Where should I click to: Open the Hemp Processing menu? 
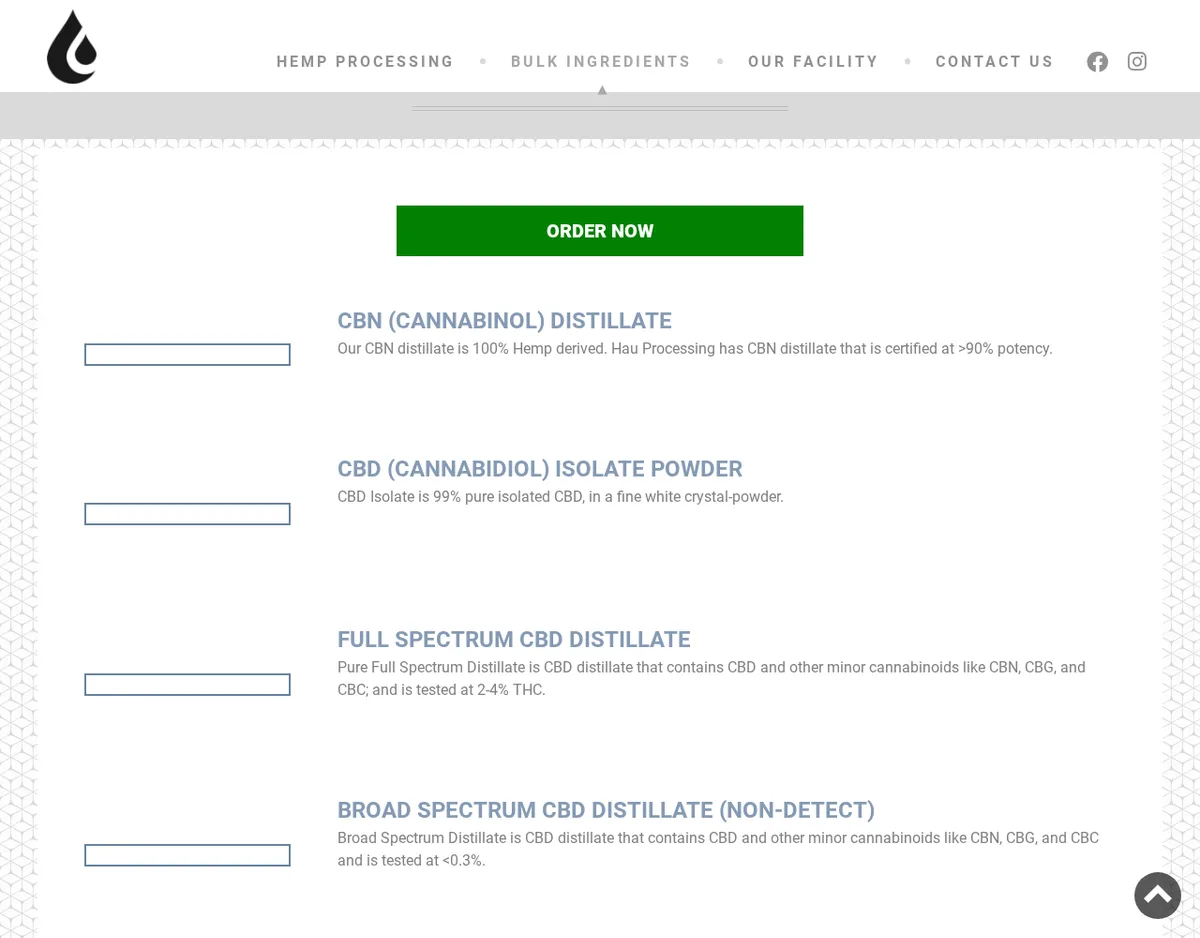[x=365, y=62]
